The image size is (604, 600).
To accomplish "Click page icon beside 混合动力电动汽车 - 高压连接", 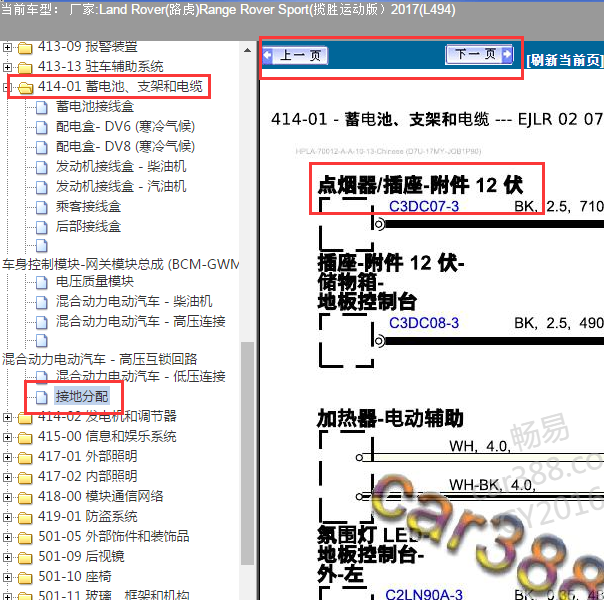I will point(42,323).
